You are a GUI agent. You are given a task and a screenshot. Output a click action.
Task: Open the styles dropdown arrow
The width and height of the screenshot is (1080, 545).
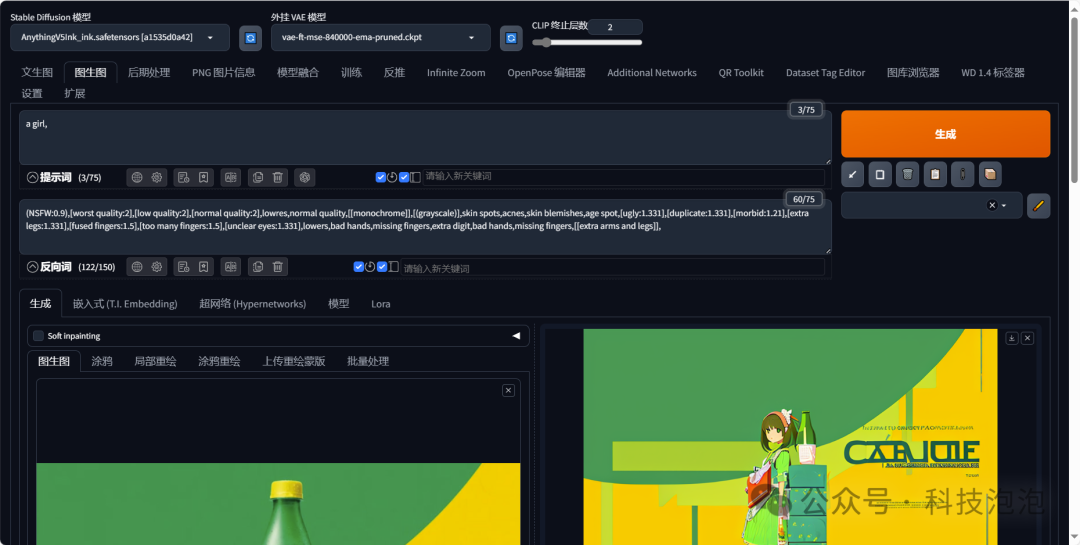pos(1004,205)
